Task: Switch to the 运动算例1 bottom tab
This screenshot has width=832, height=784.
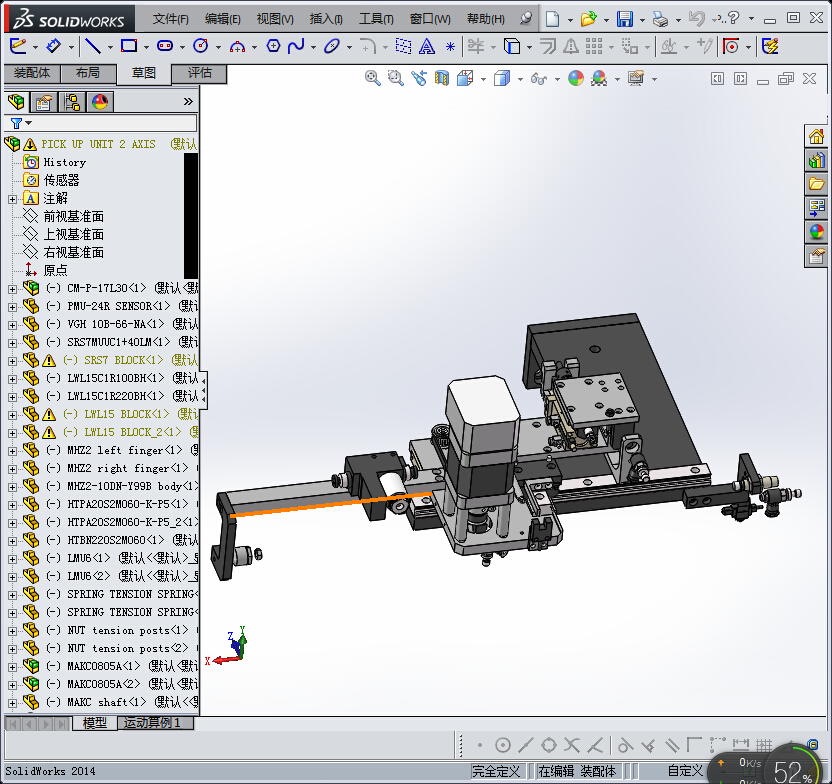Action: pyautogui.click(x=152, y=723)
